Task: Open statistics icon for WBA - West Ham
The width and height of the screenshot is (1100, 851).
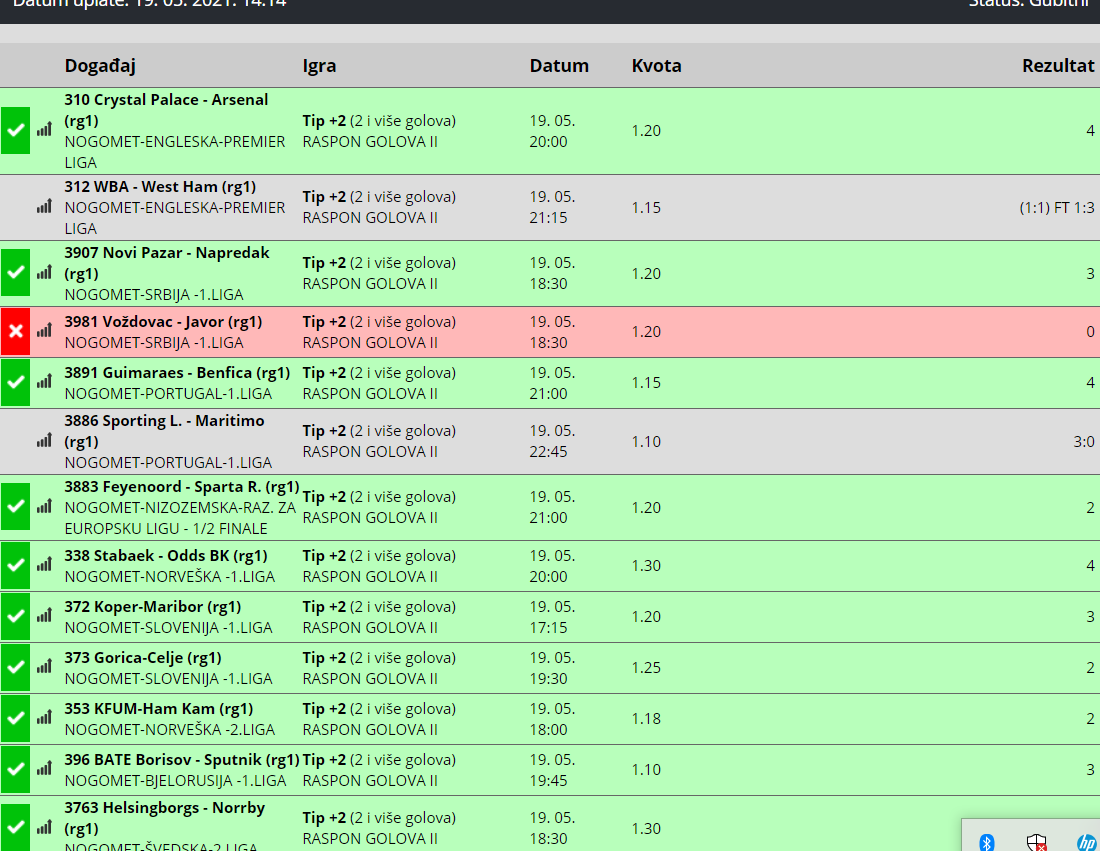Action: (44, 207)
